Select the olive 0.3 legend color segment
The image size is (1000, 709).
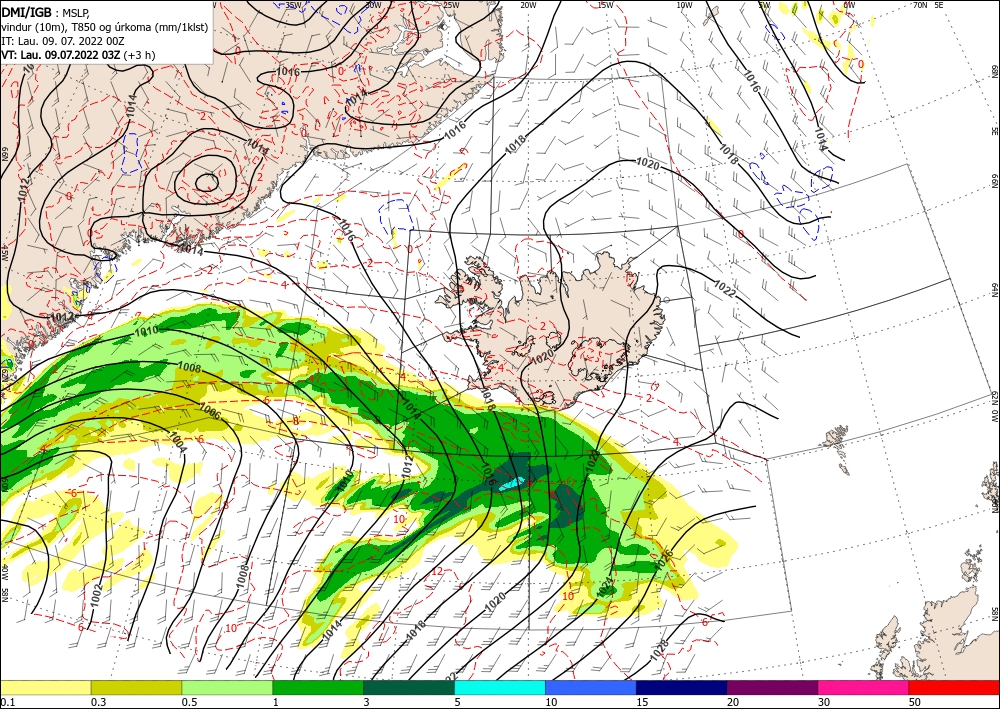coord(136,687)
